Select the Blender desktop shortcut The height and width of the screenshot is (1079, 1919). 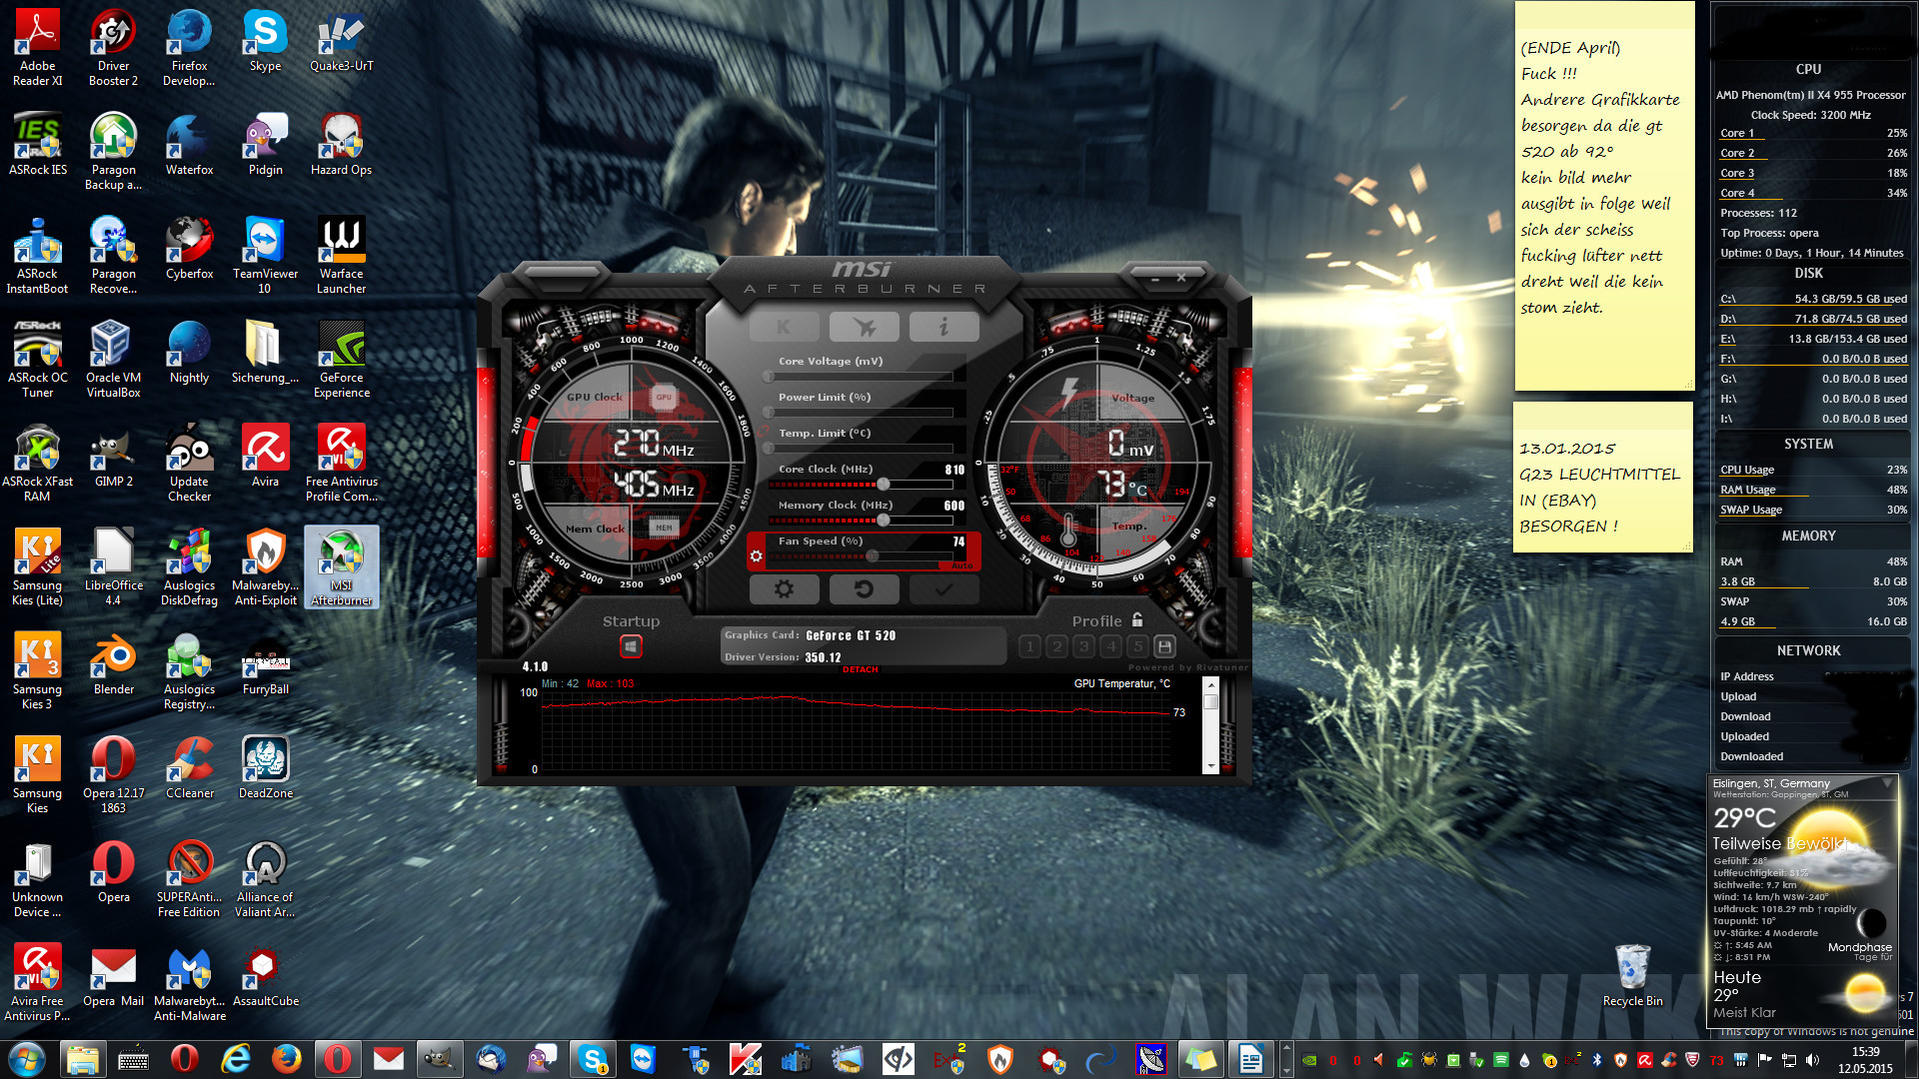pos(114,663)
